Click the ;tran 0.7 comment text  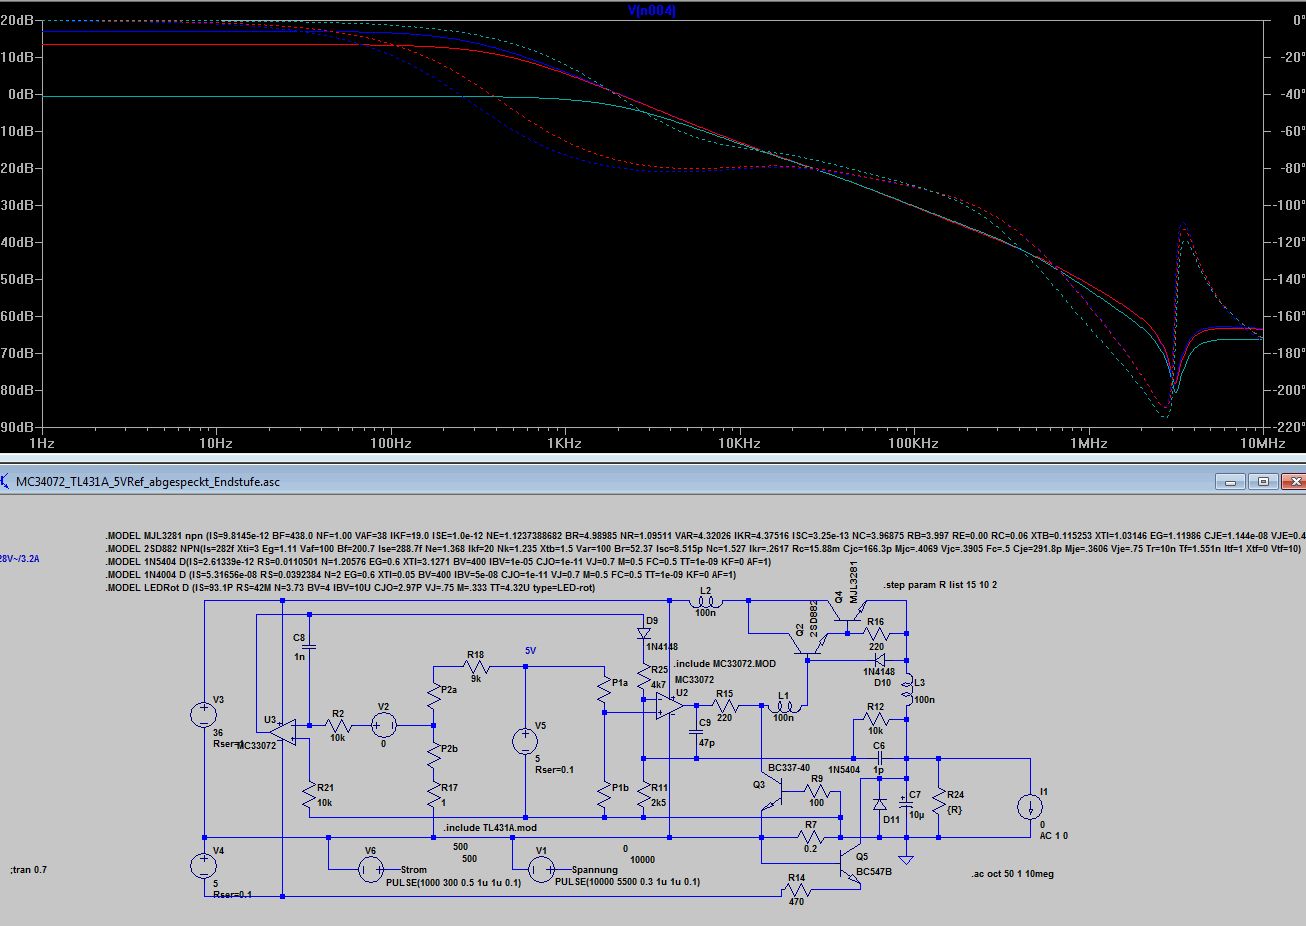(29, 870)
